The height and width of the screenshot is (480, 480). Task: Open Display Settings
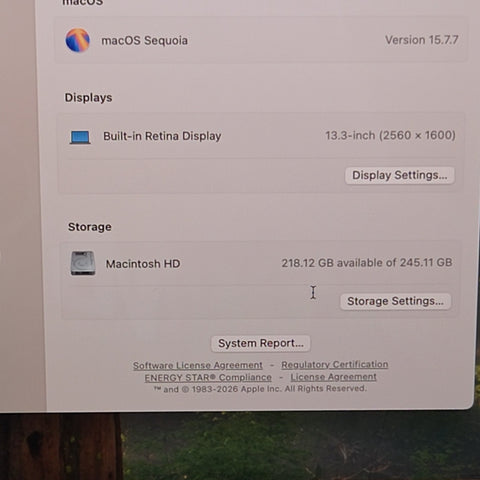pyautogui.click(x=400, y=175)
